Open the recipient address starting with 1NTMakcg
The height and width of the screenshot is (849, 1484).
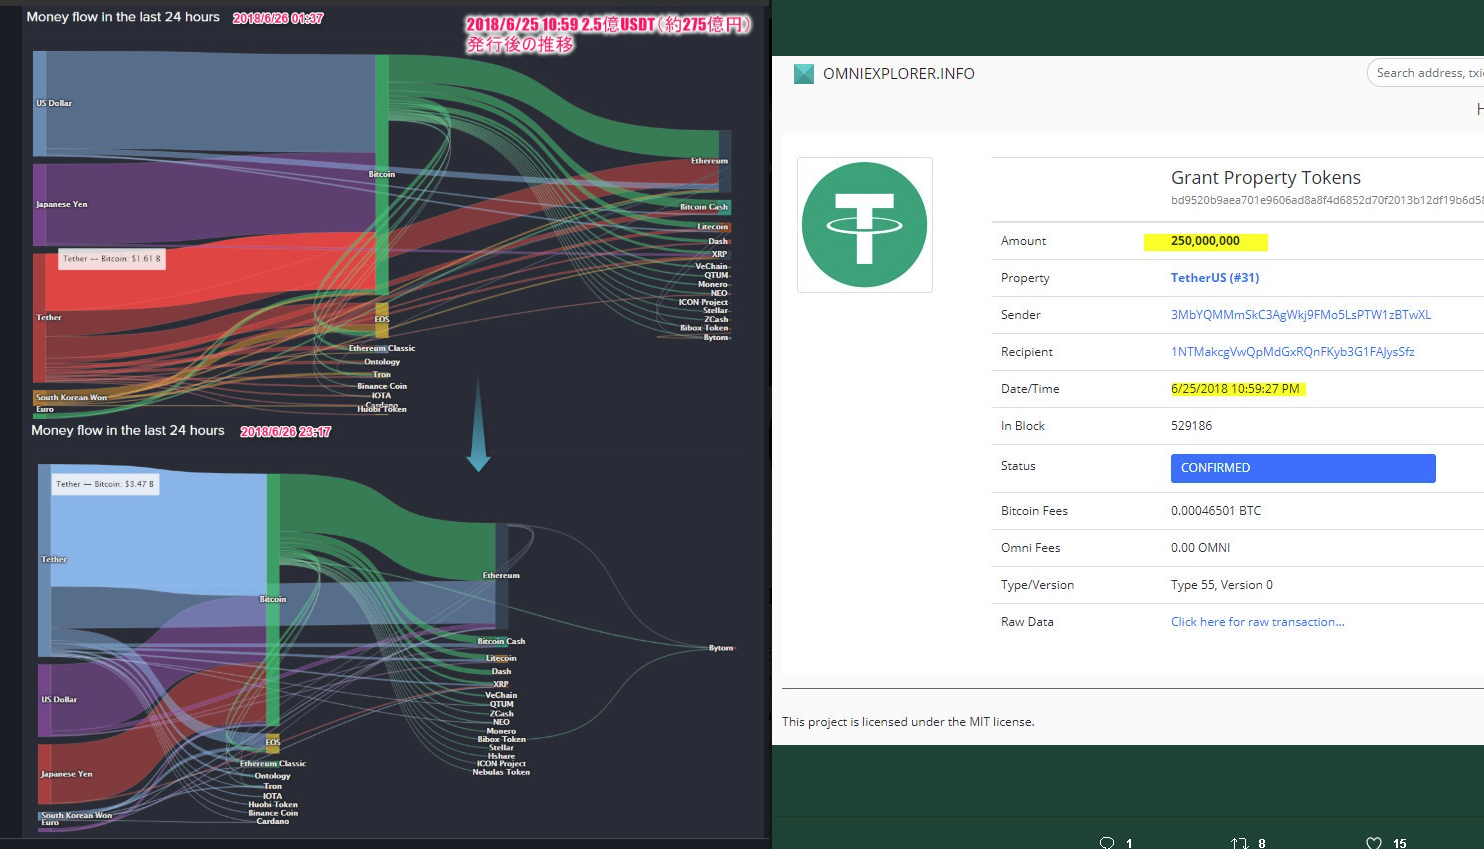click(1293, 351)
